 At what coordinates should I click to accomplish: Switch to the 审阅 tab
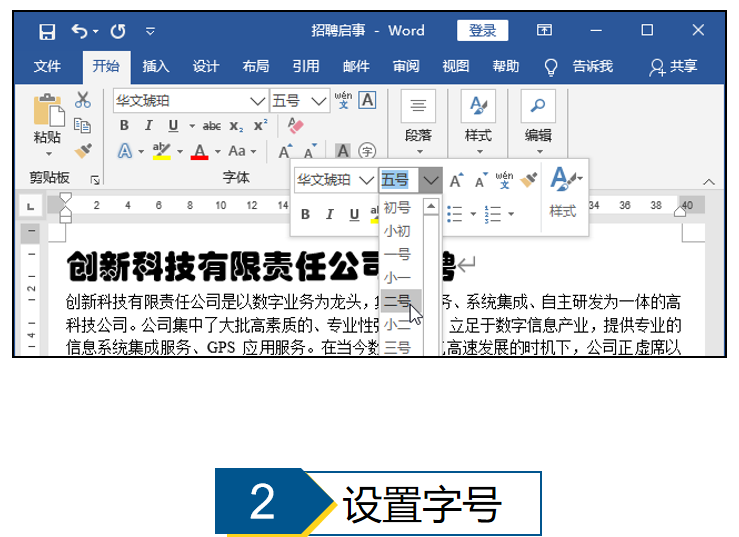(406, 66)
